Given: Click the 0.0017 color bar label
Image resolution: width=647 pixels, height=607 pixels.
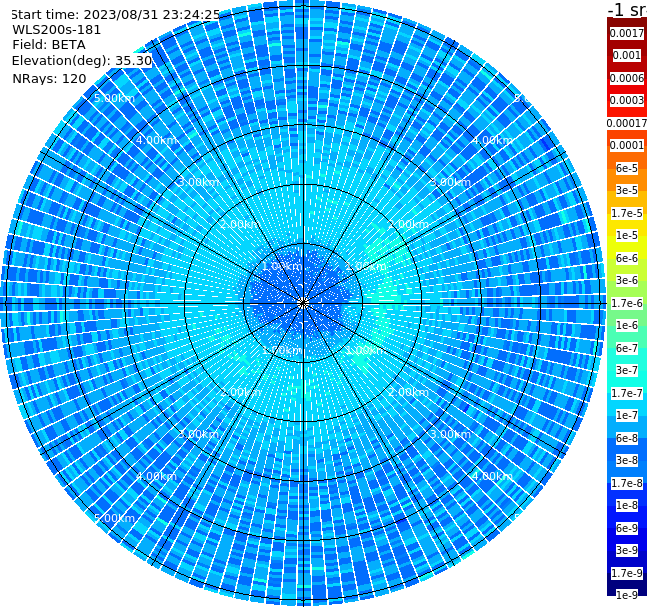Looking at the screenshot, I should (627, 33).
